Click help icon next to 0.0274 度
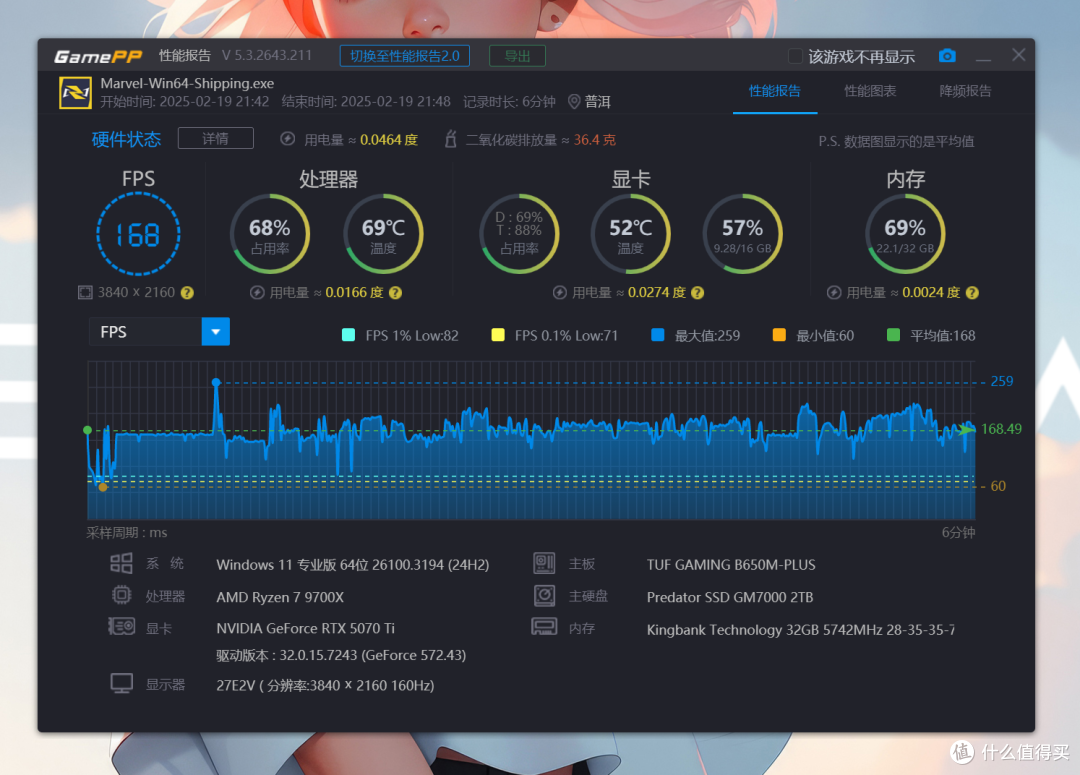This screenshot has height=775, width=1080. click(697, 293)
